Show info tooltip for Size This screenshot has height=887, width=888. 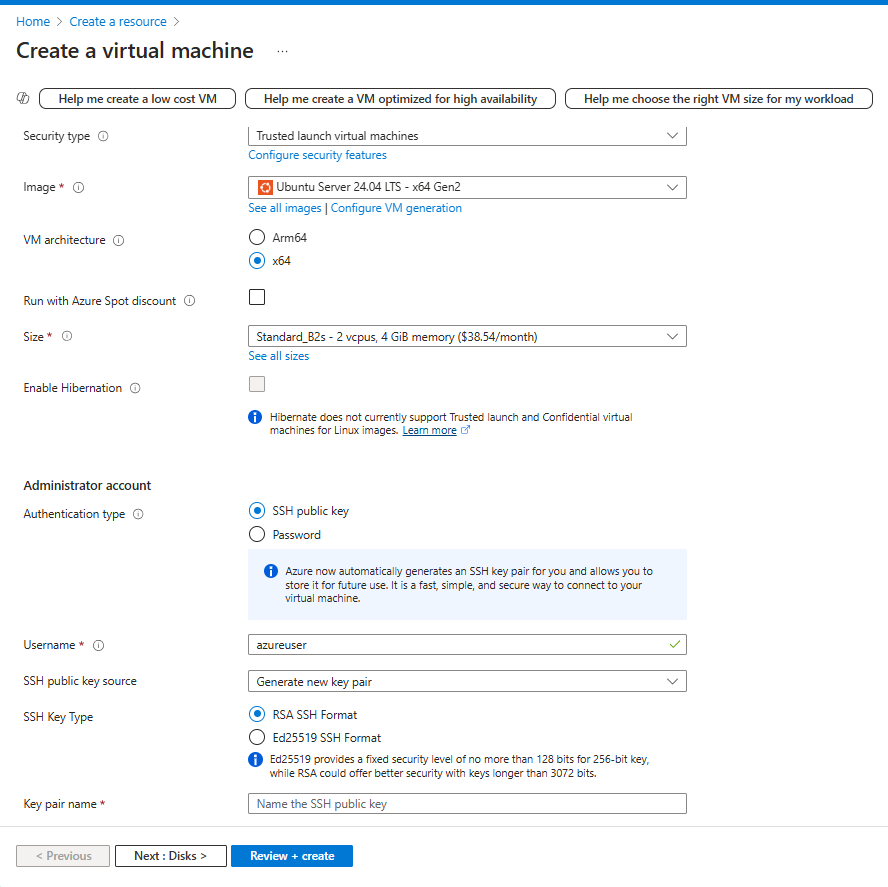pos(67,336)
